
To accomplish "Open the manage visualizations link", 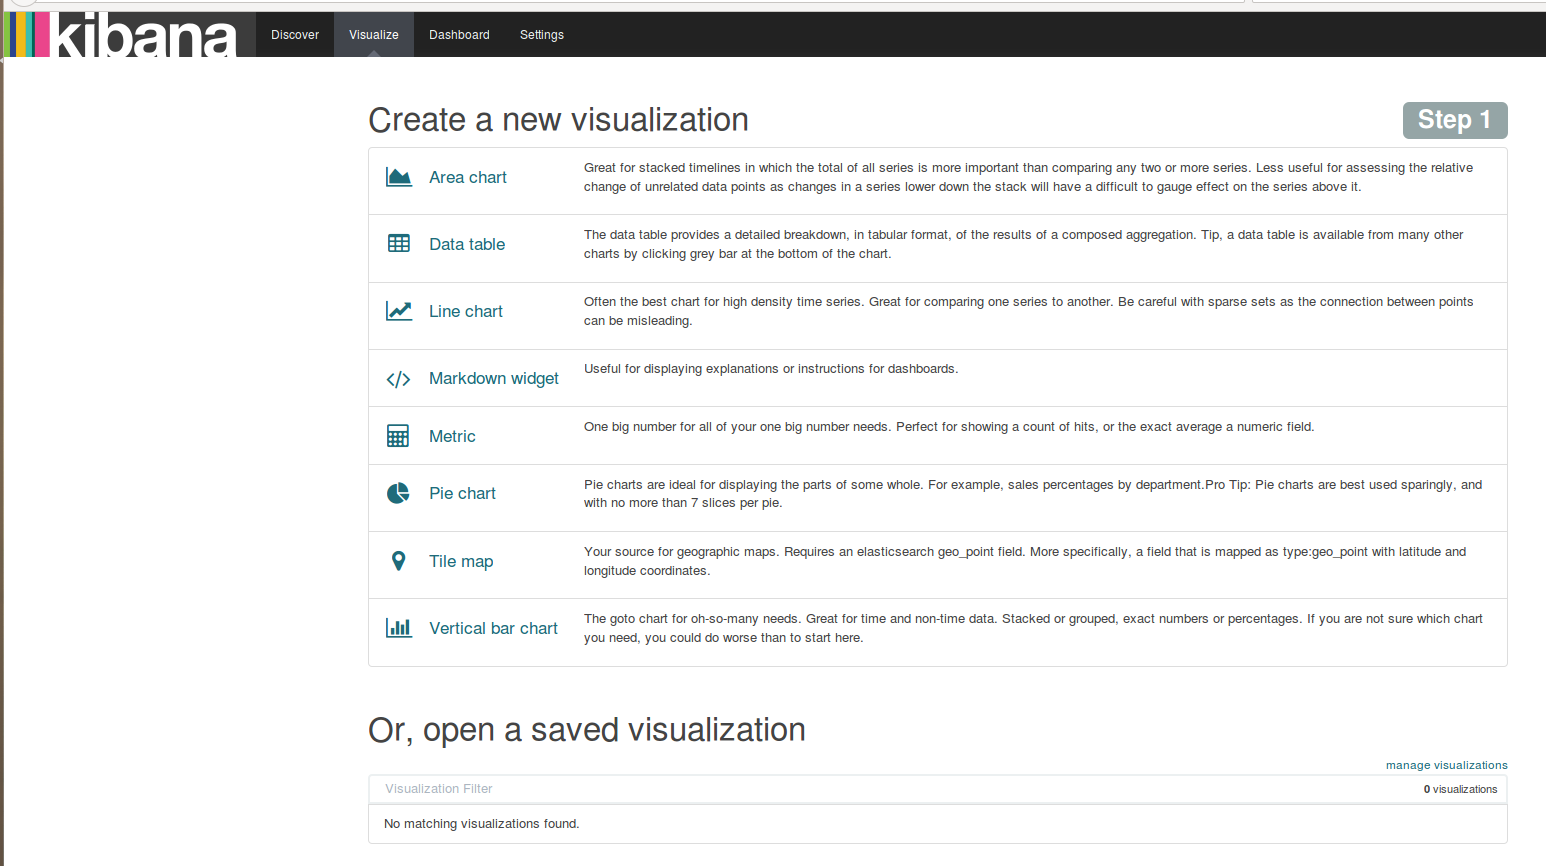I will 1446,765.
